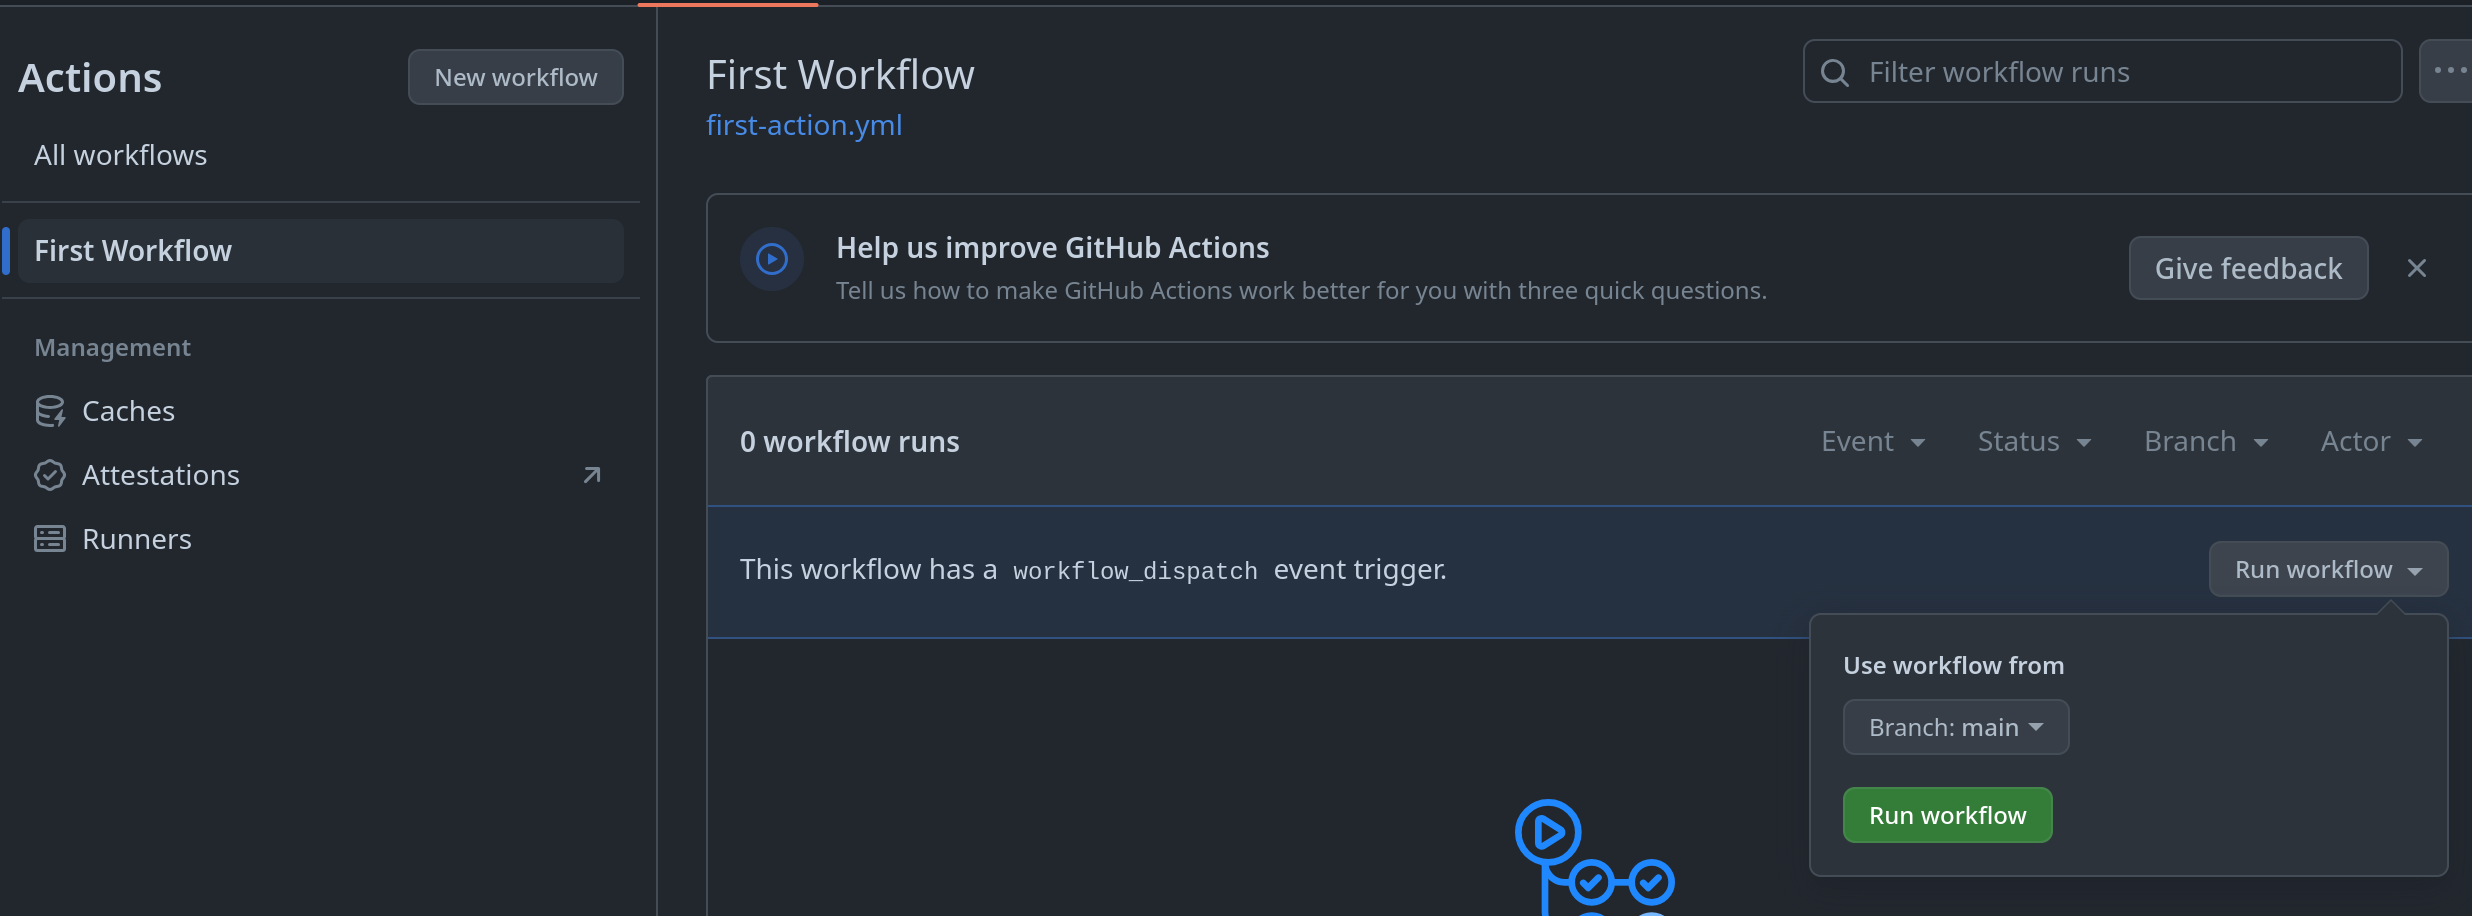Select the Branch: main selector
2472x916 pixels.
coord(1955,727)
